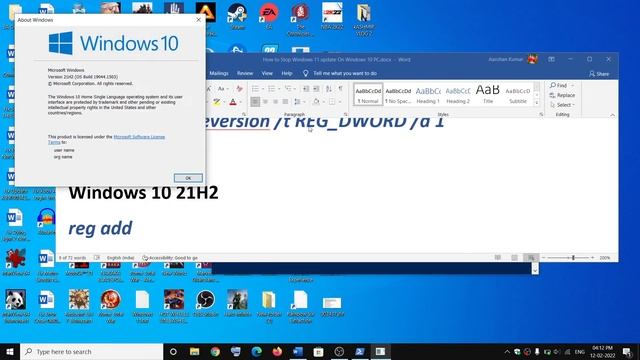The width and height of the screenshot is (640, 360).
Task: Click the Multilevel List icon
Action: tap(289, 89)
